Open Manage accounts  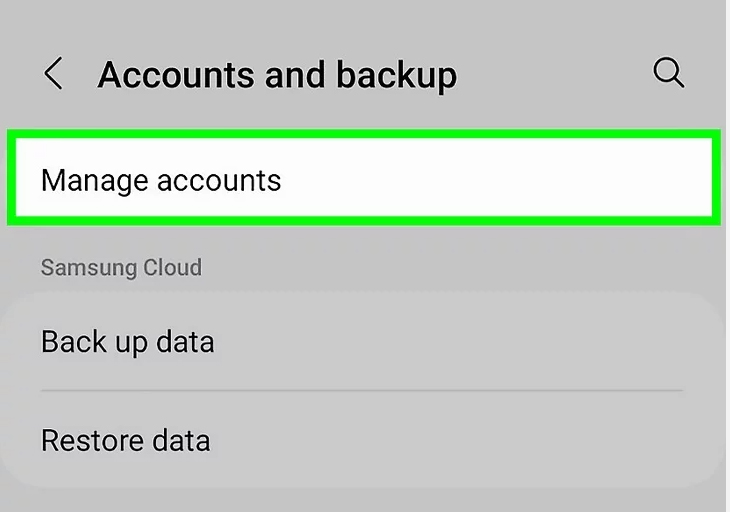[x=364, y=177]
